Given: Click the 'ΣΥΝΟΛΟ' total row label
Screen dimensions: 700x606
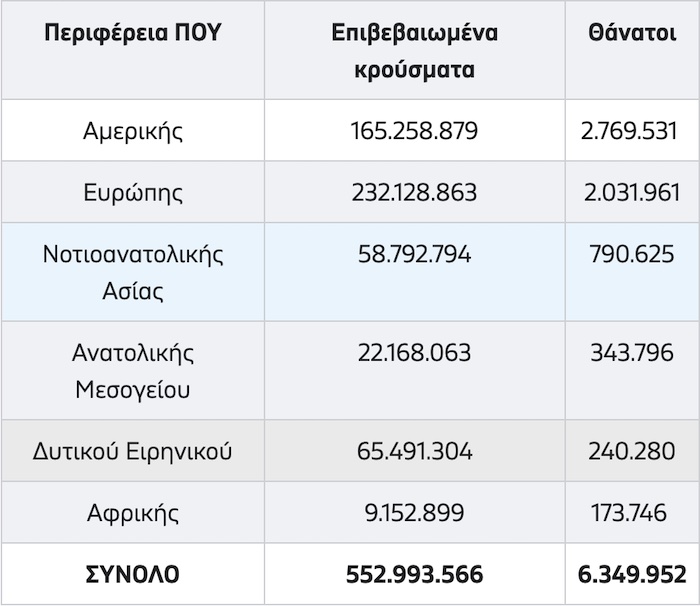Looking at the screenshot, I should [x=133, y=575].
